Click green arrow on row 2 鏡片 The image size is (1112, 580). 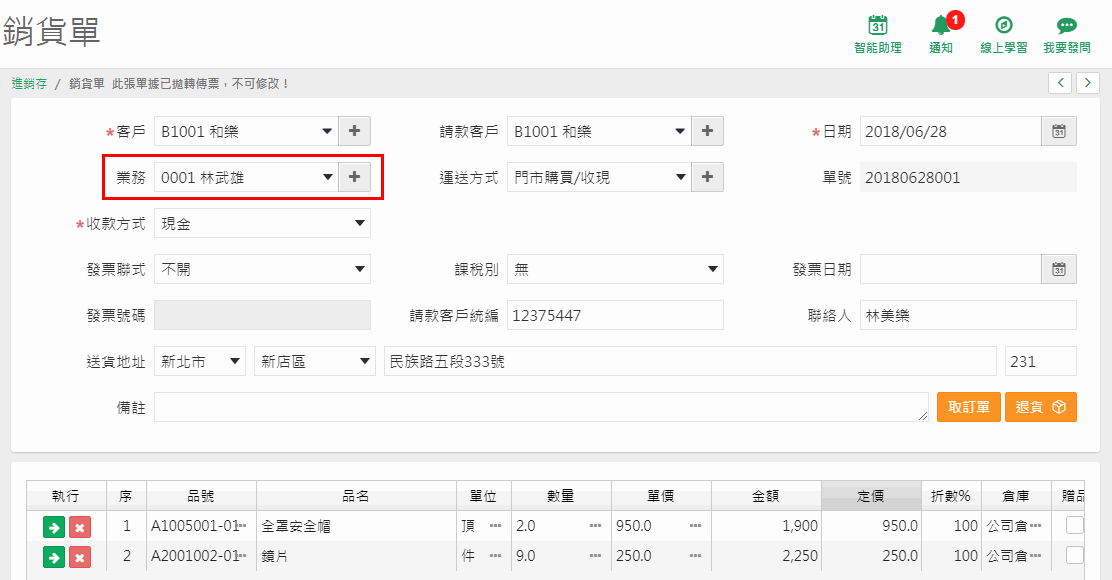click(54, 557)
